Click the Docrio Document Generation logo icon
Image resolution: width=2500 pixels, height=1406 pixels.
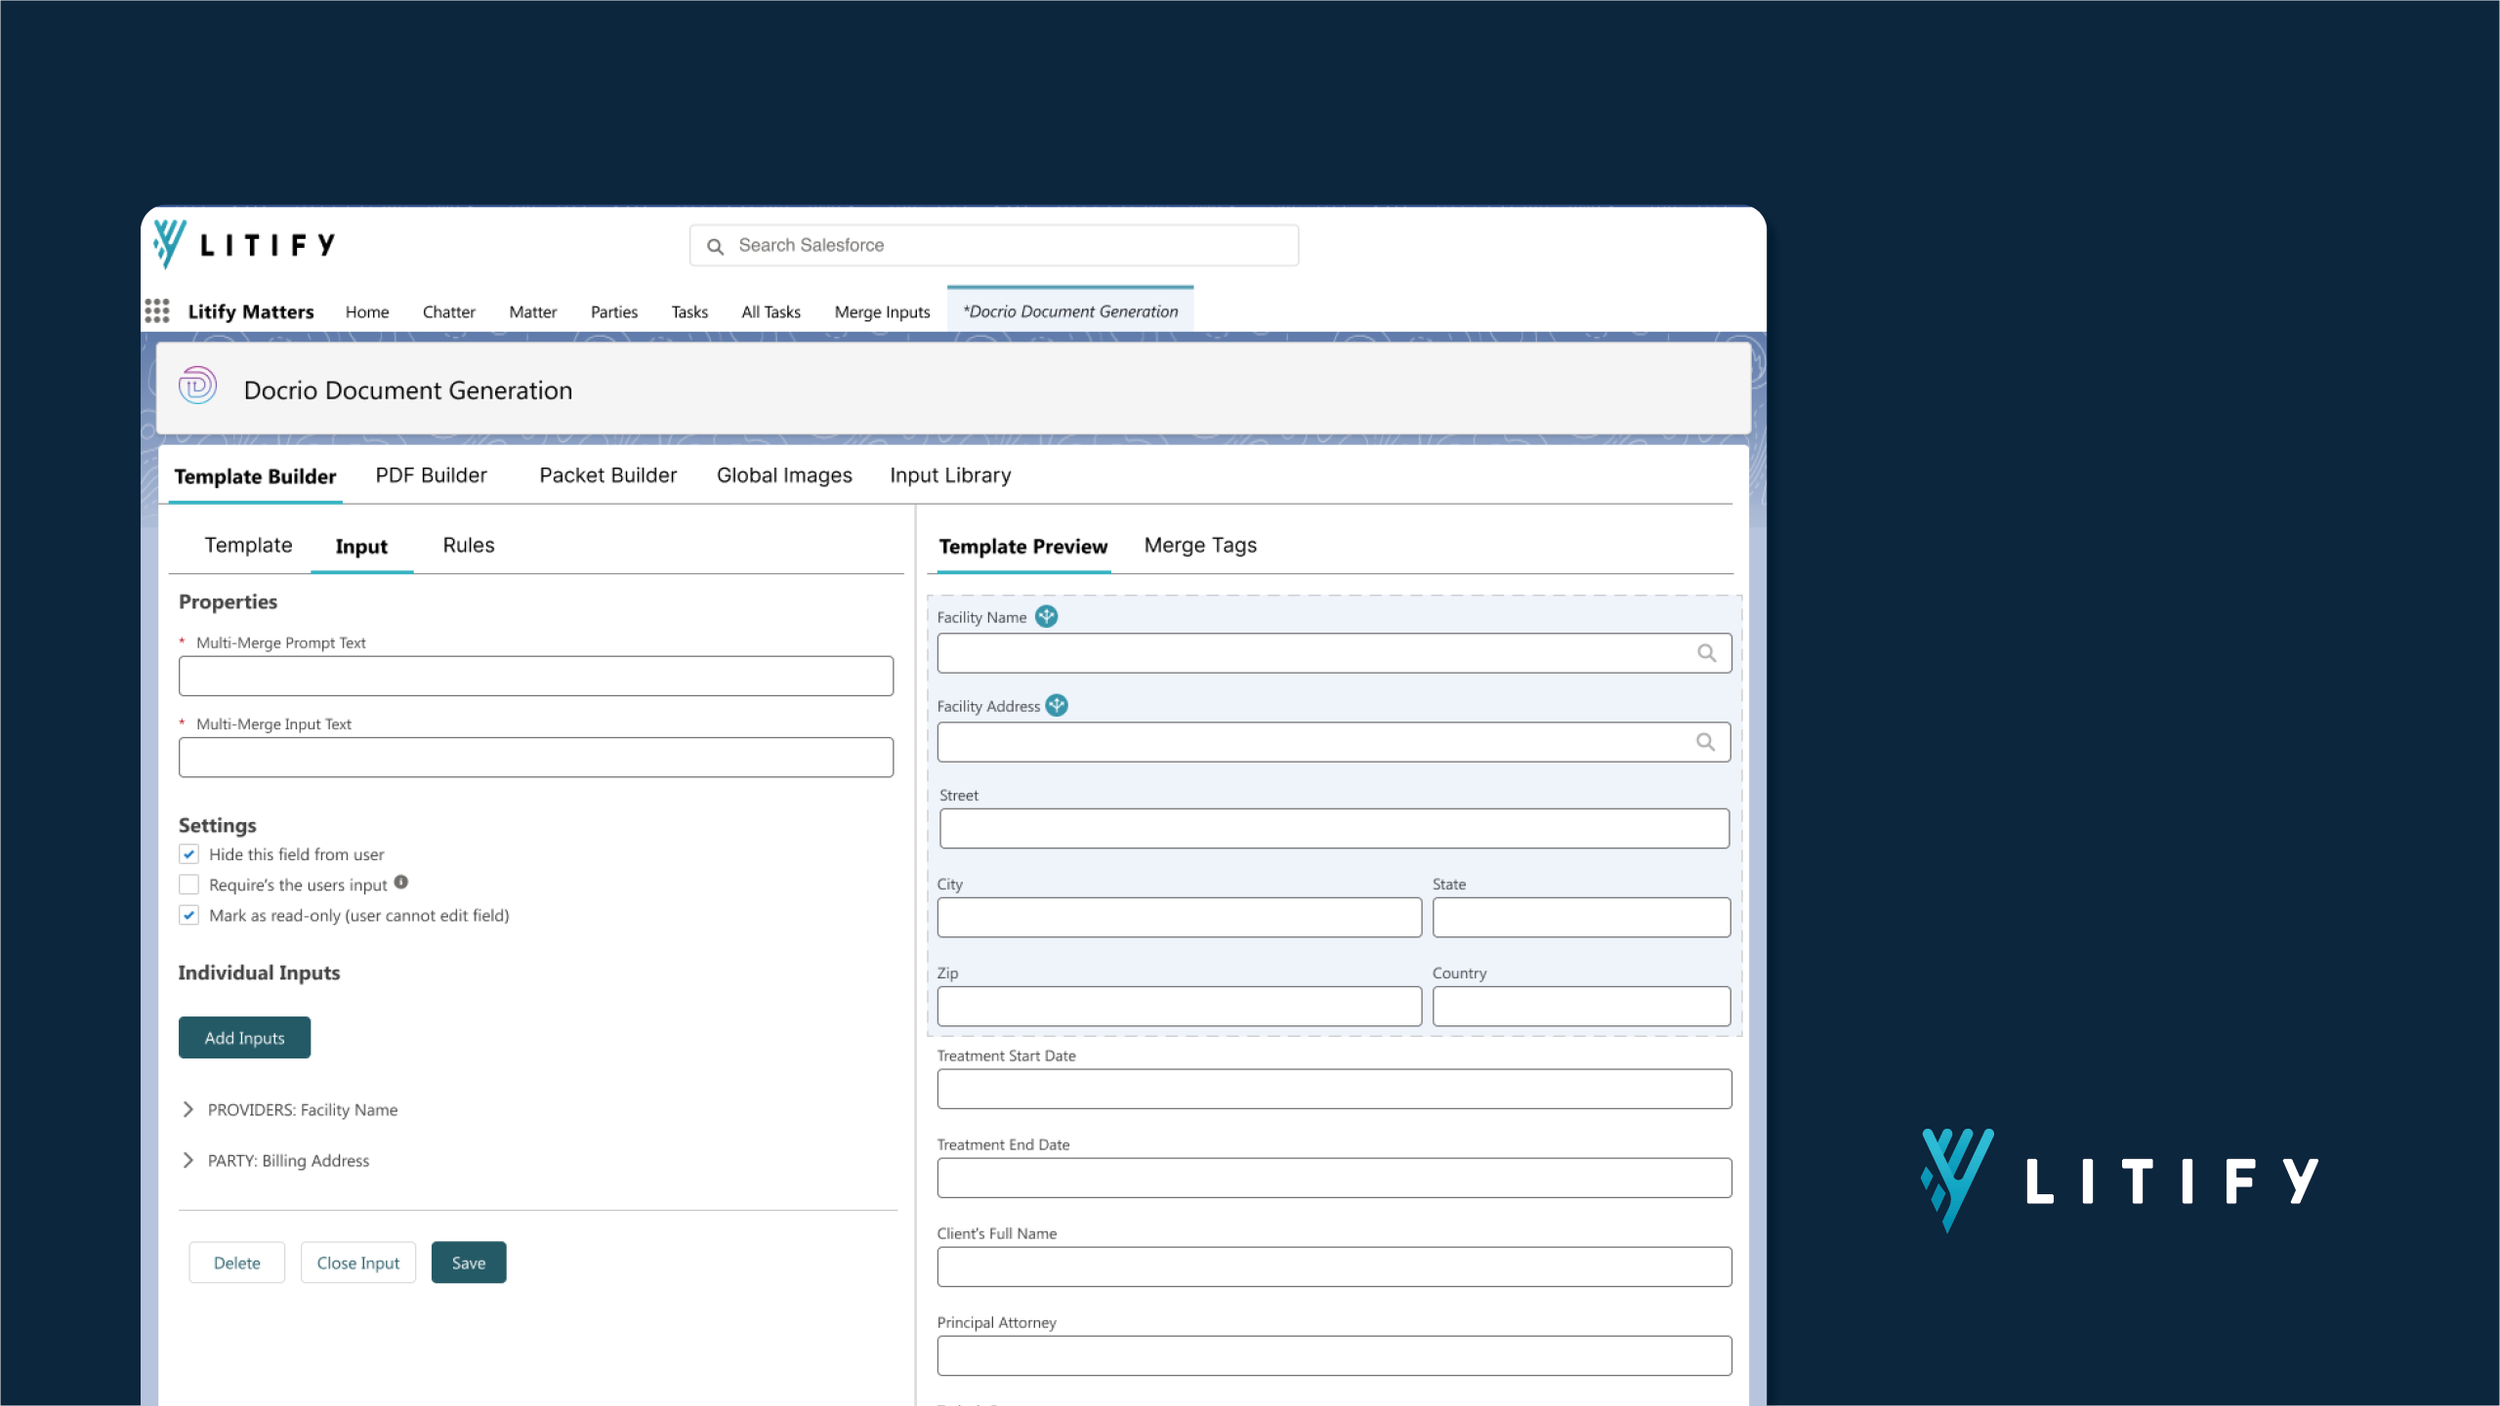click(x=198, y=386)
